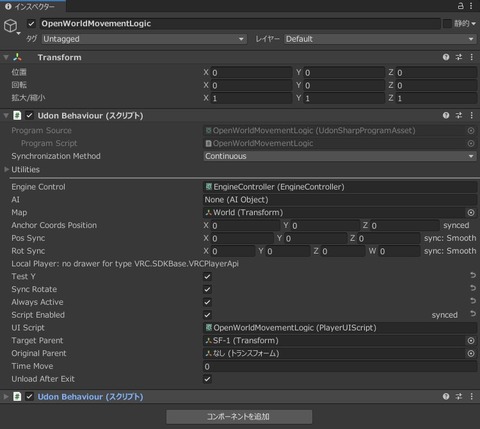Click the GameObject cube icon
Viewport: 480px width, 429px height.
[10, 25]
